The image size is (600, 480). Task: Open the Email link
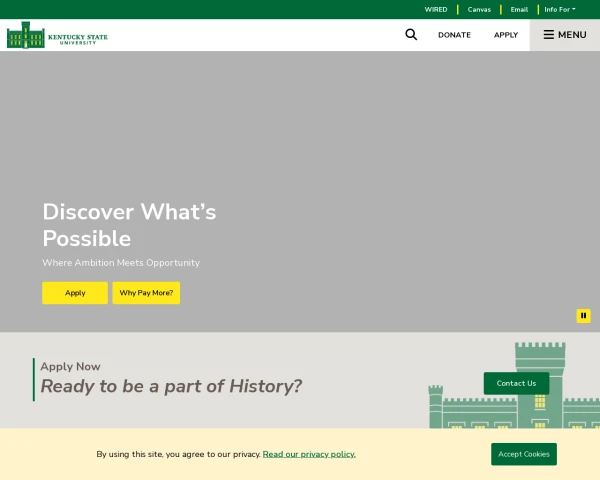point(519,10)
